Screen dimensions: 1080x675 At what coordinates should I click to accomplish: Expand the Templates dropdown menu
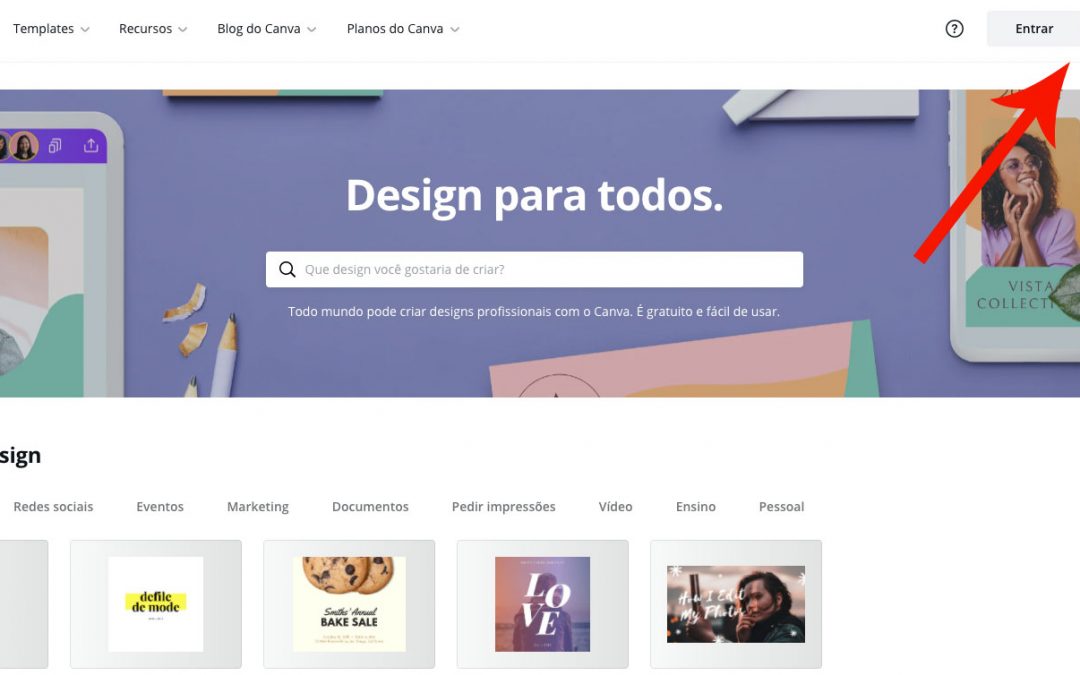[x=51, y=29]
